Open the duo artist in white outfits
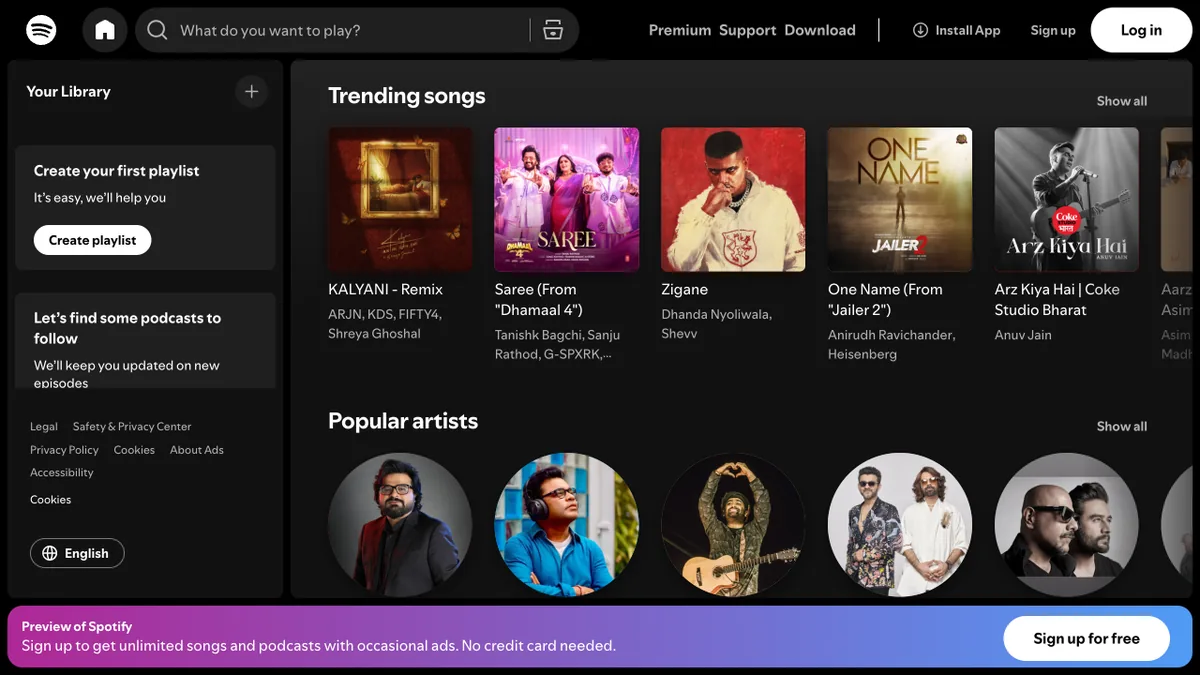 900,525
